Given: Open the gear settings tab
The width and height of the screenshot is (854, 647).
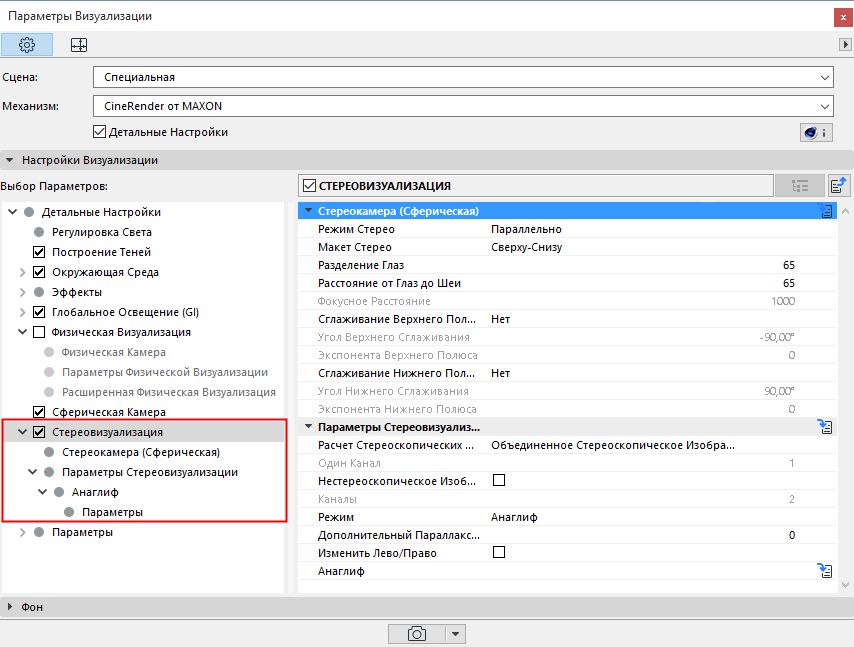Looking at the screenshot, I should 27,45.
